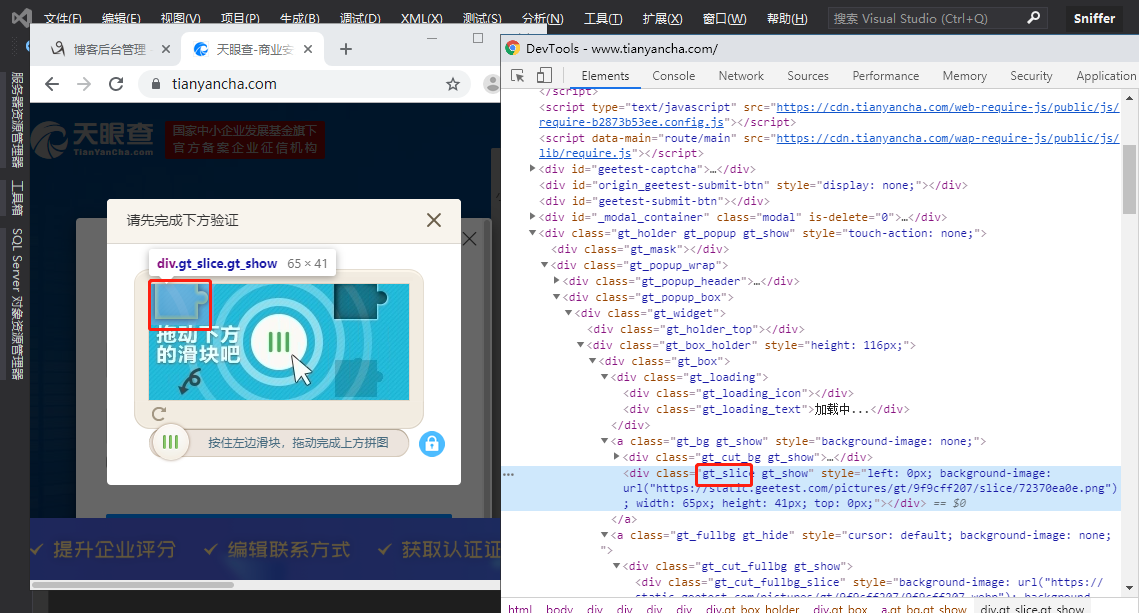This screenshot has height=613, width=1139.
Task: Activate DevTools element inspector tool
Action: click(x=518, y=76)
